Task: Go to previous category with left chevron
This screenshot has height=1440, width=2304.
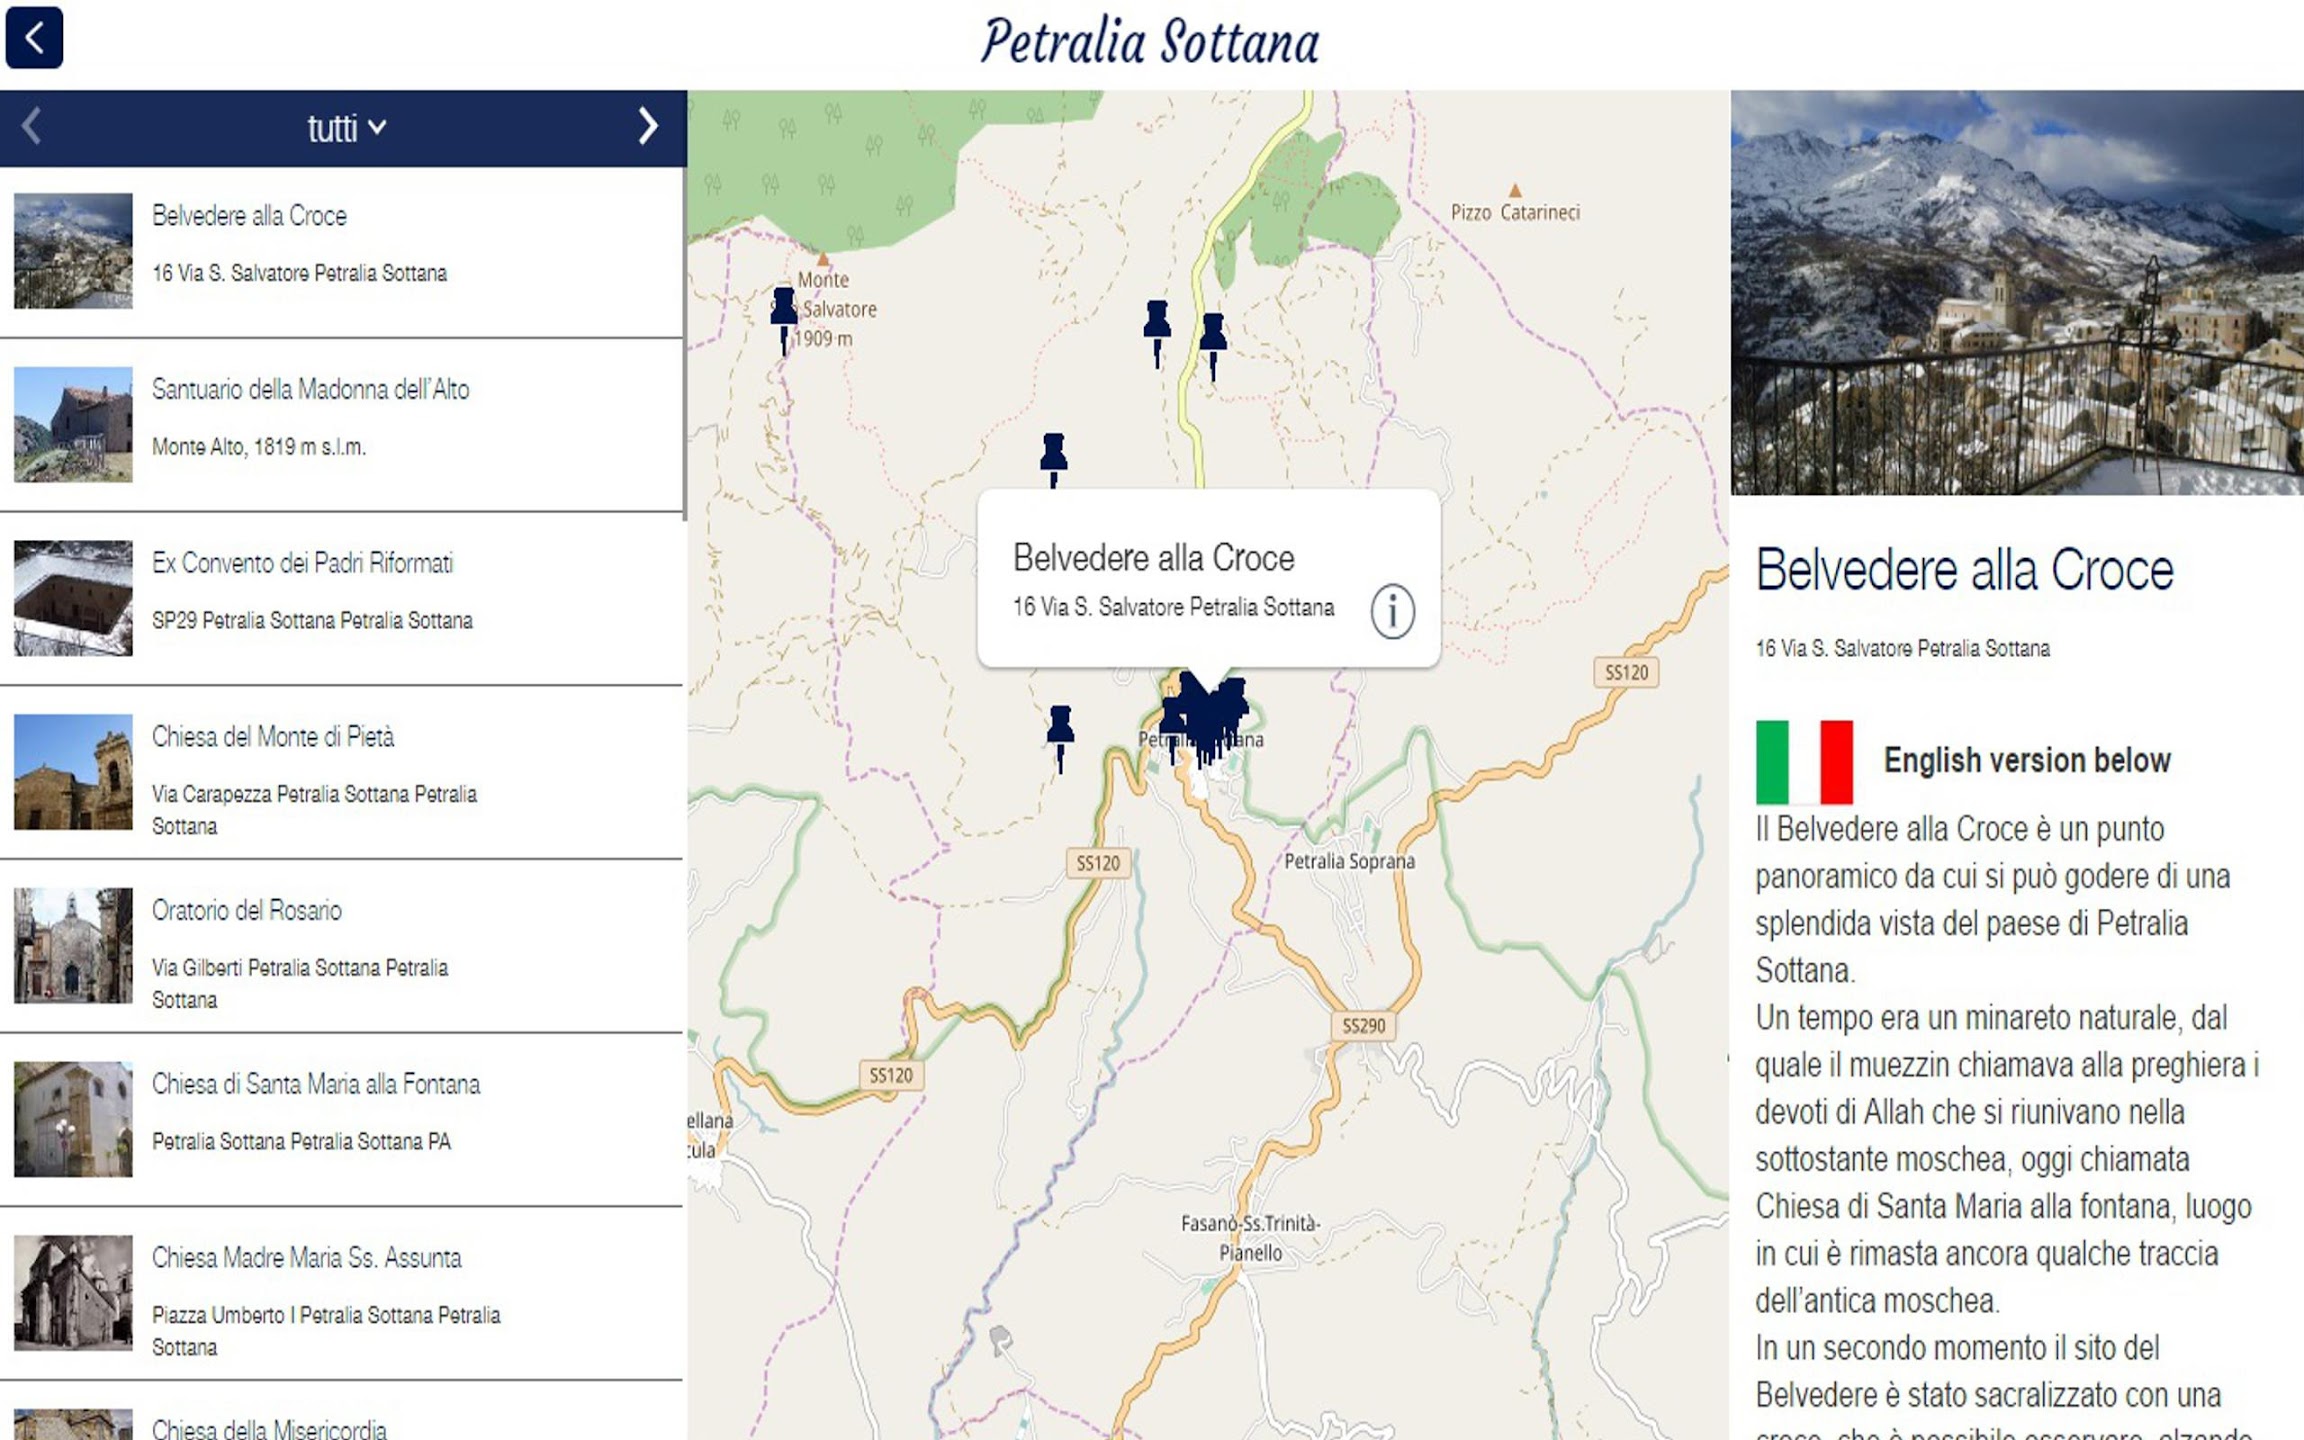Action: point(32,126)
